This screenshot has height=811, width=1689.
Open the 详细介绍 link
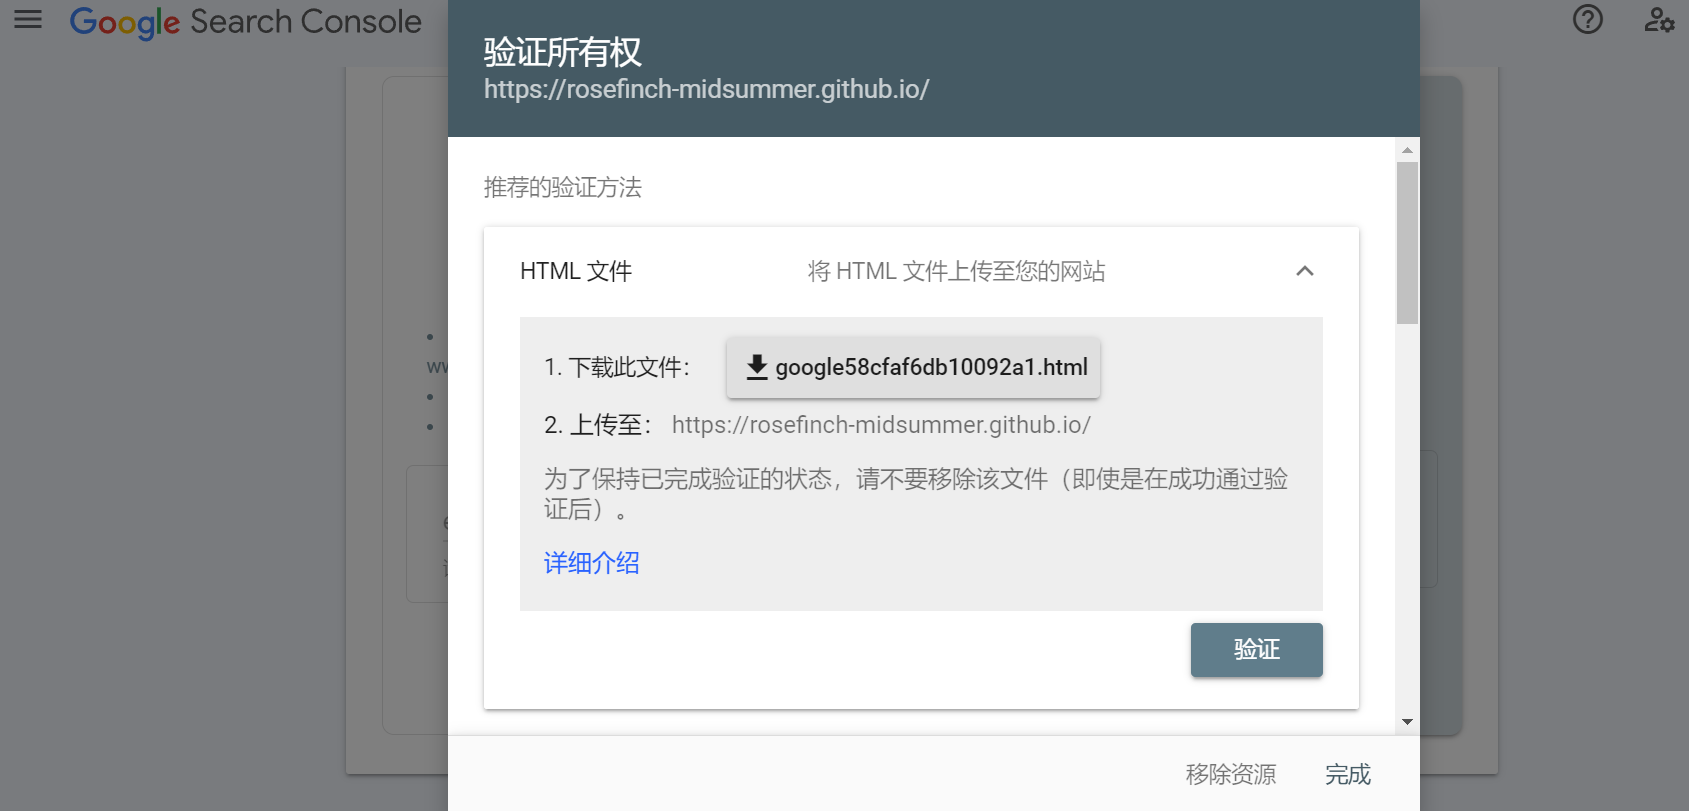point(591,563)
